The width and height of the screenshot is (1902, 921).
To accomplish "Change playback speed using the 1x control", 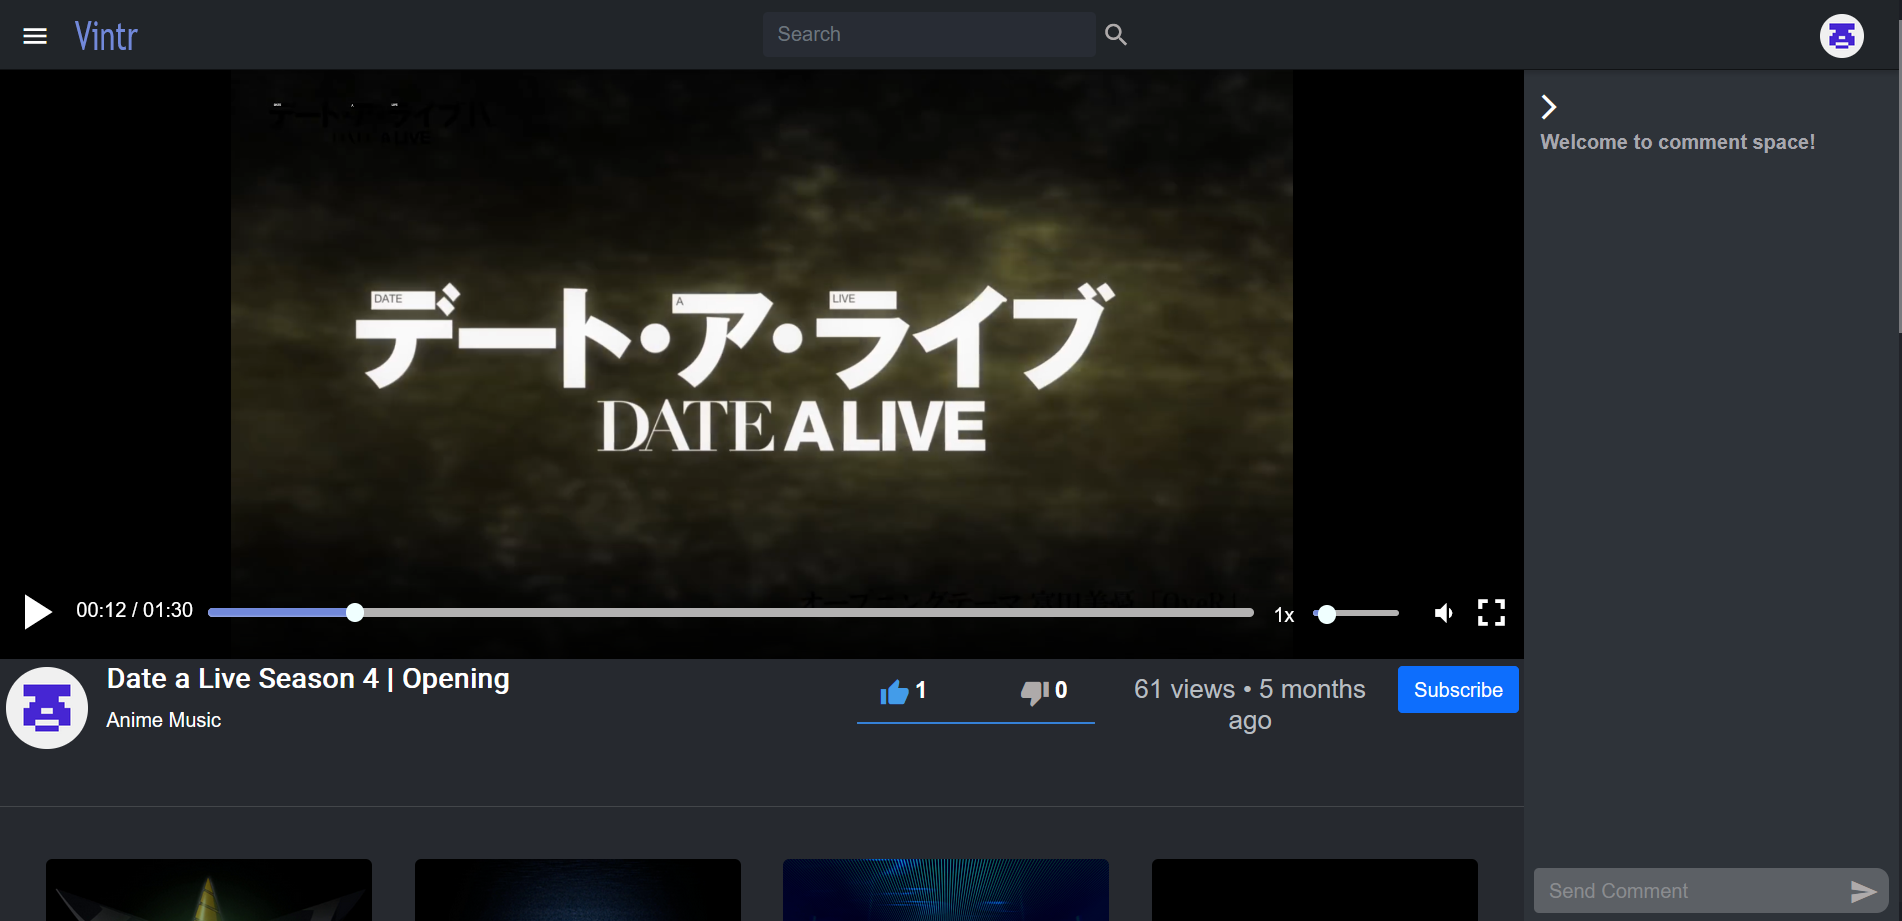I will (1284, 615).
